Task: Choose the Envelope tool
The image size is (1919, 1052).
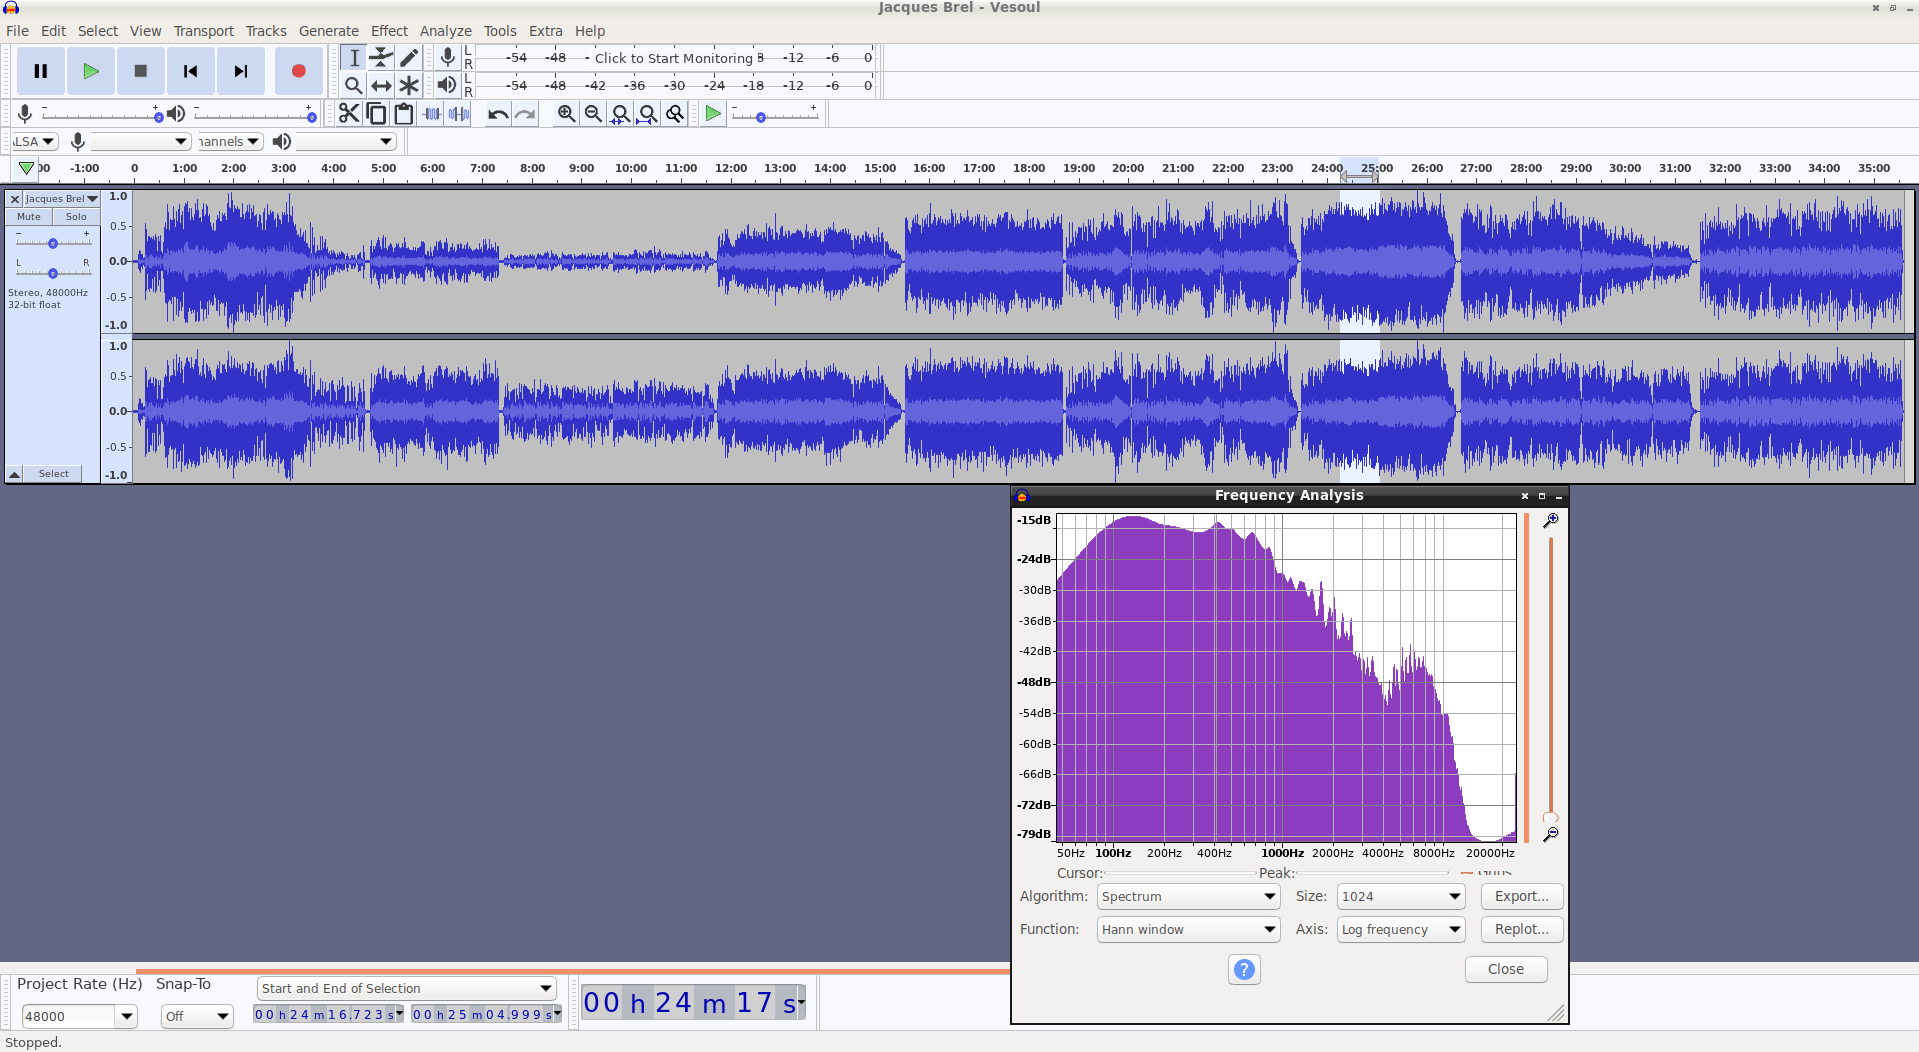Action: tap(381, 58)
